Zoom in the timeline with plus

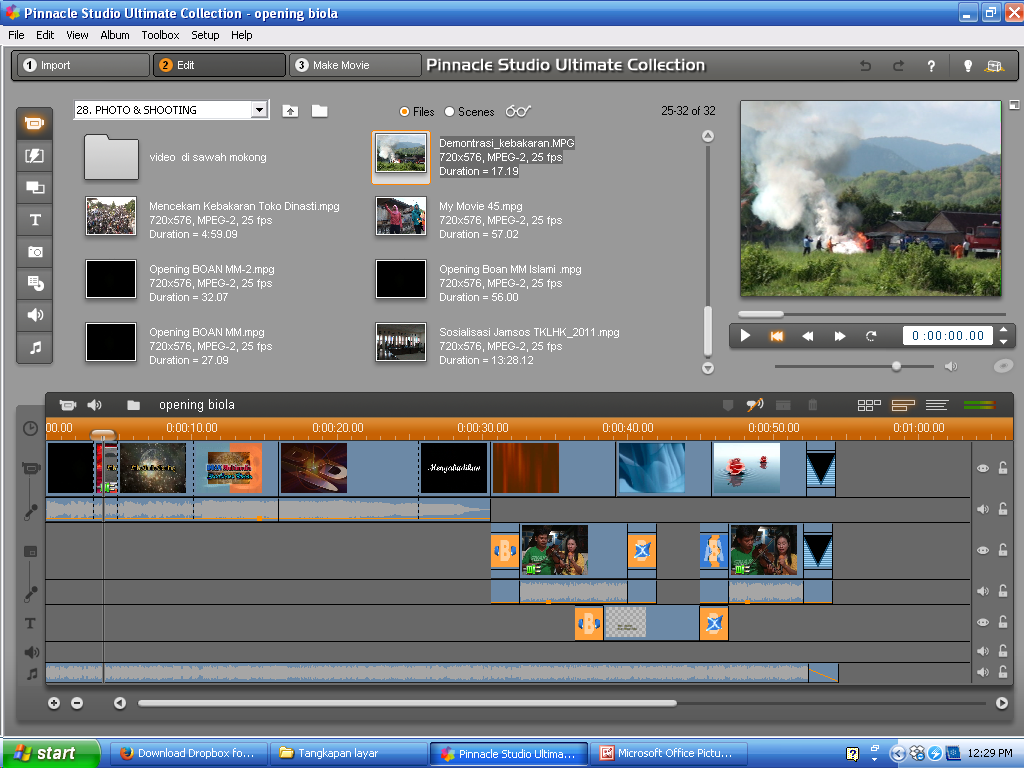coord(54,703)
